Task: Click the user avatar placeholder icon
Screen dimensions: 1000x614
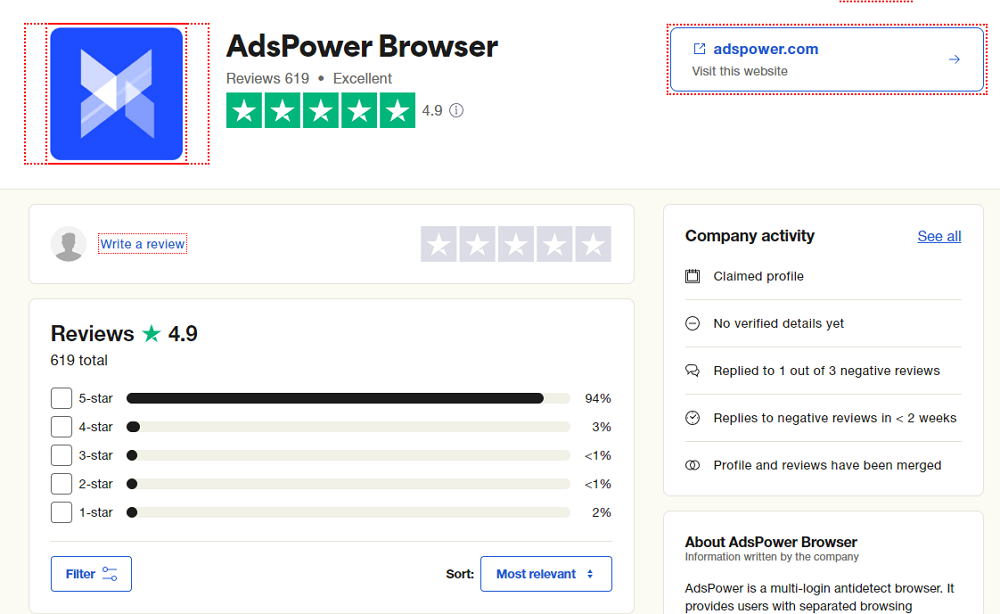Action: [x=69, y=244]
